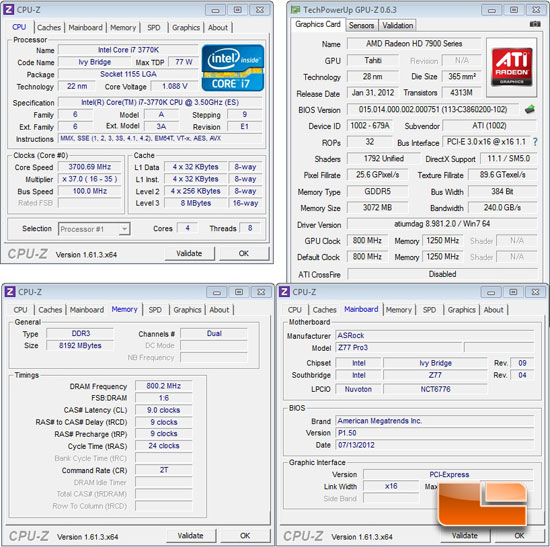The image size is (550, 547).
Task: Open Mainboard tab in top CPU-Z window
Action: click(x=85, y=27)
